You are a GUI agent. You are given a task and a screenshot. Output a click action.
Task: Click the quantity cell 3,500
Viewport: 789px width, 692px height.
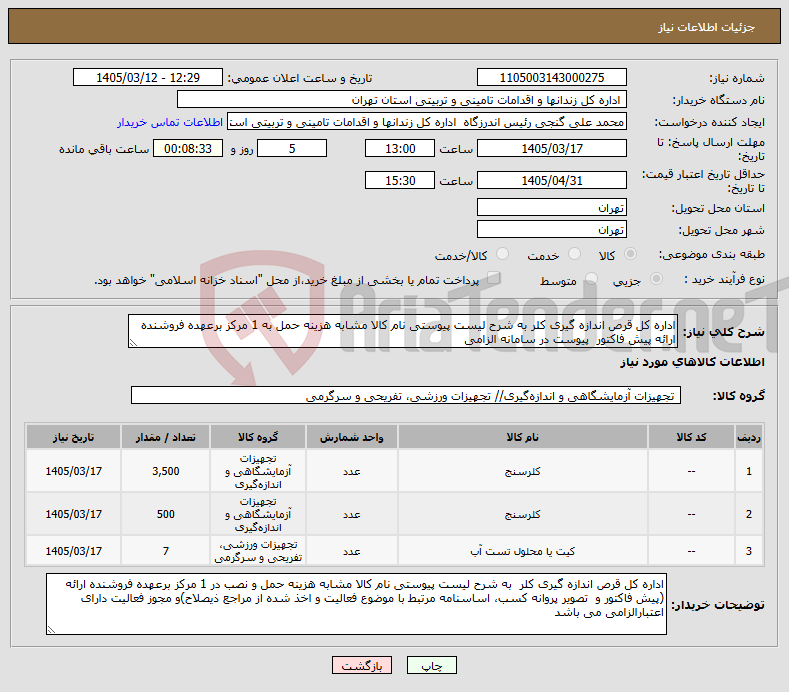[x=166, y=471]
